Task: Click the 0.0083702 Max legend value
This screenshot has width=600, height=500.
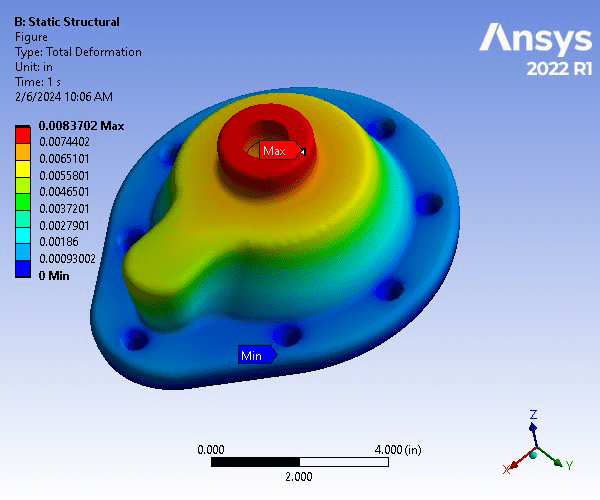Action: click(80, 125)
